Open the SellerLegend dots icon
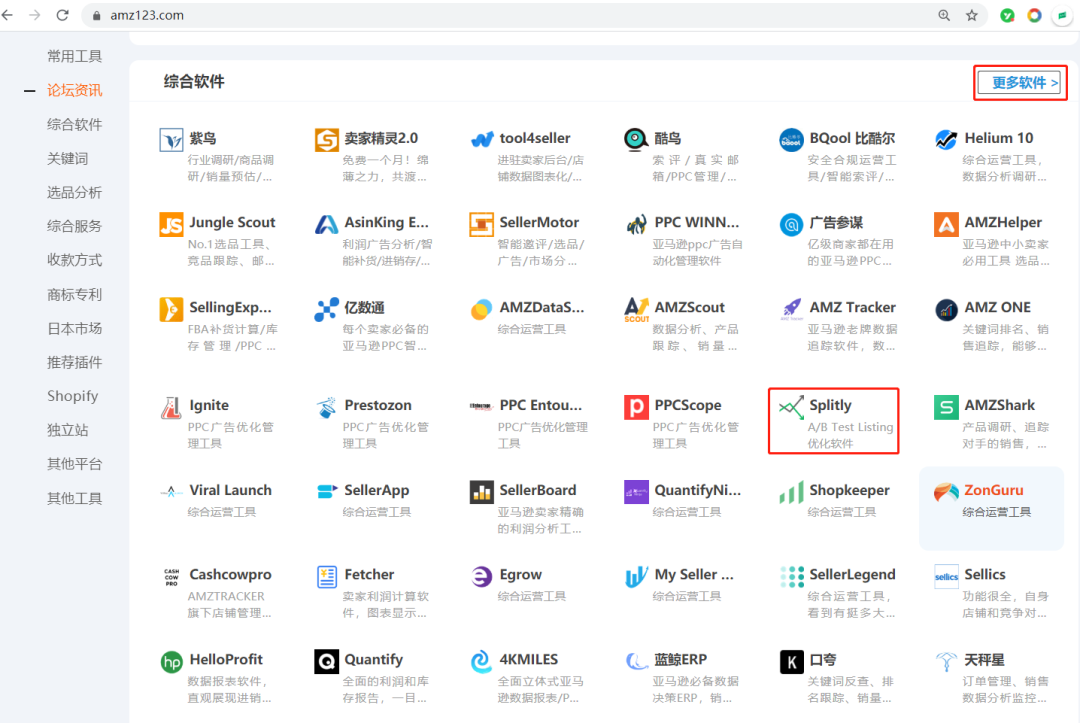Image resolution: width=1080 pixels, height=723 pixels. [791, 577]
